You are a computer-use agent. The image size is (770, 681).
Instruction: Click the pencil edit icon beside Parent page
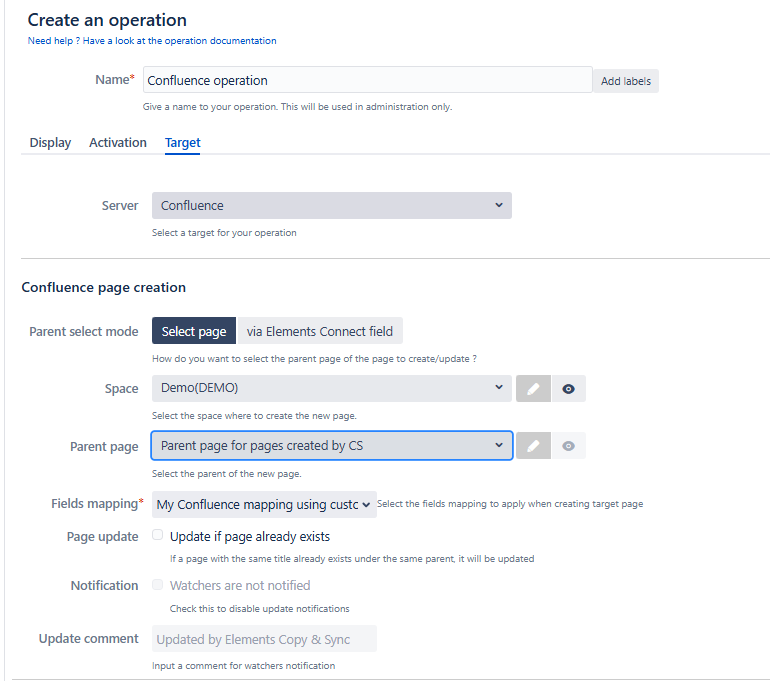coord(533,446)
